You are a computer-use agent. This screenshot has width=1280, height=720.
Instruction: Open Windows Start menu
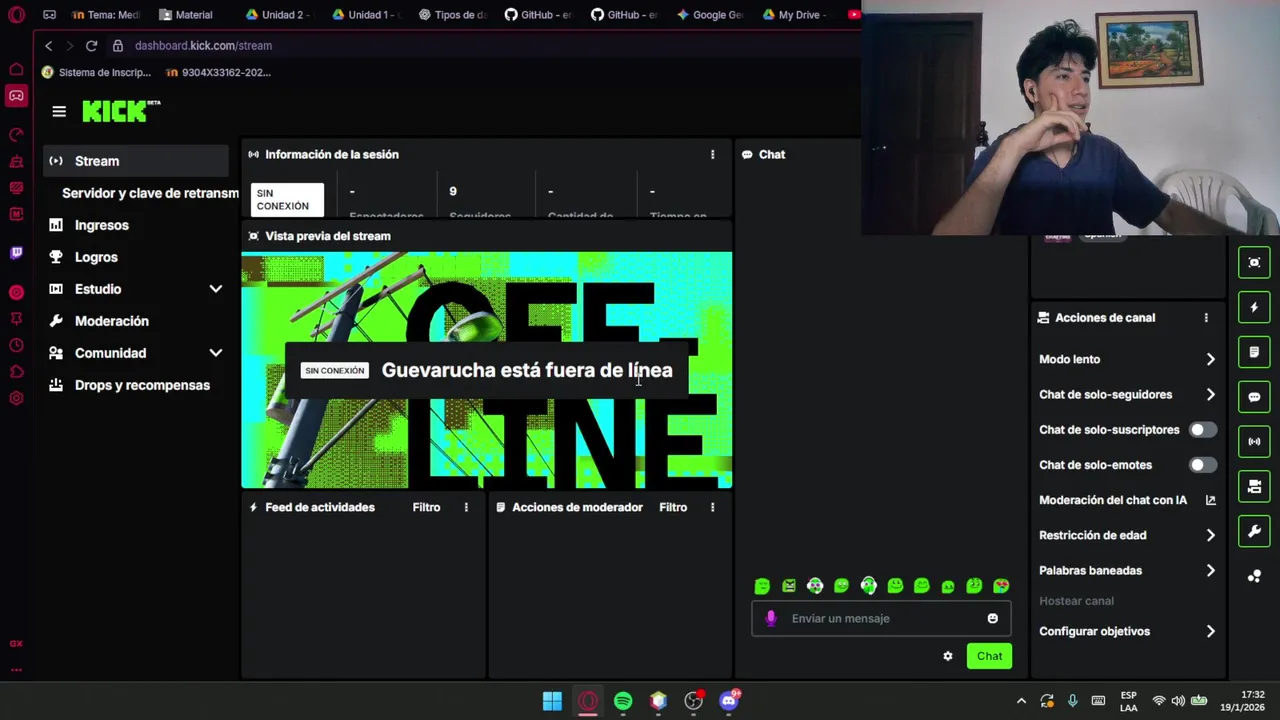click(x=552, y=701)
